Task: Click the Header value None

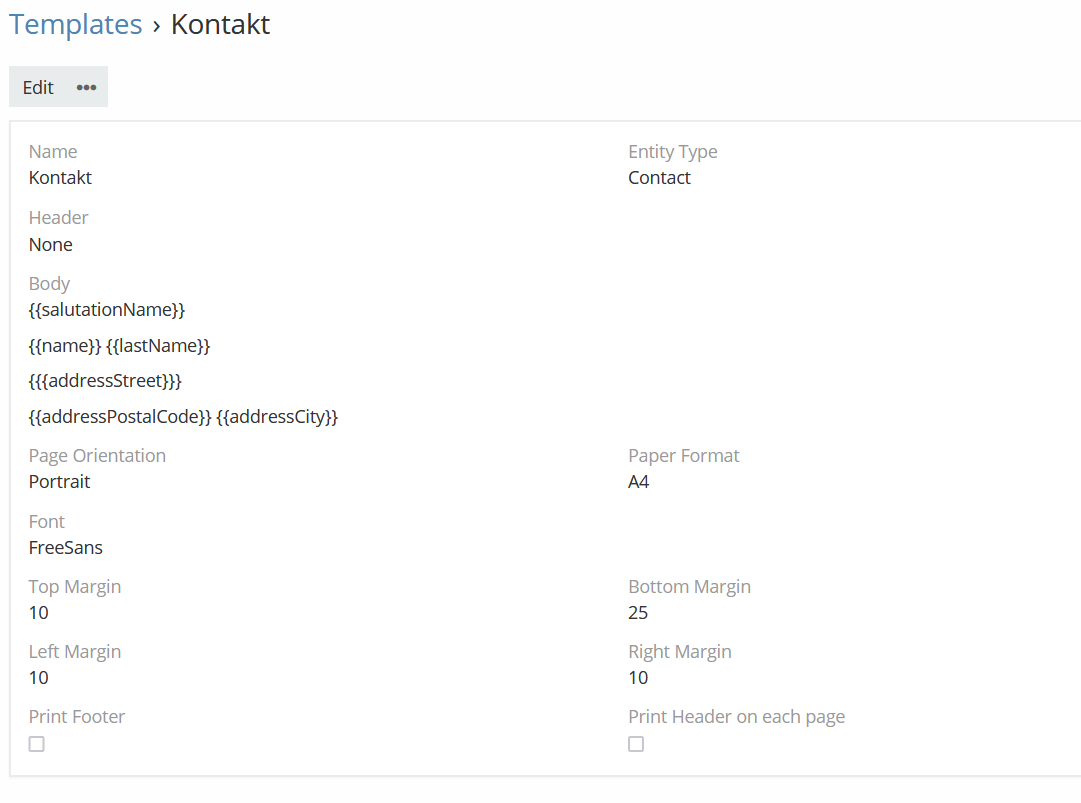Action: coord(51,244)
